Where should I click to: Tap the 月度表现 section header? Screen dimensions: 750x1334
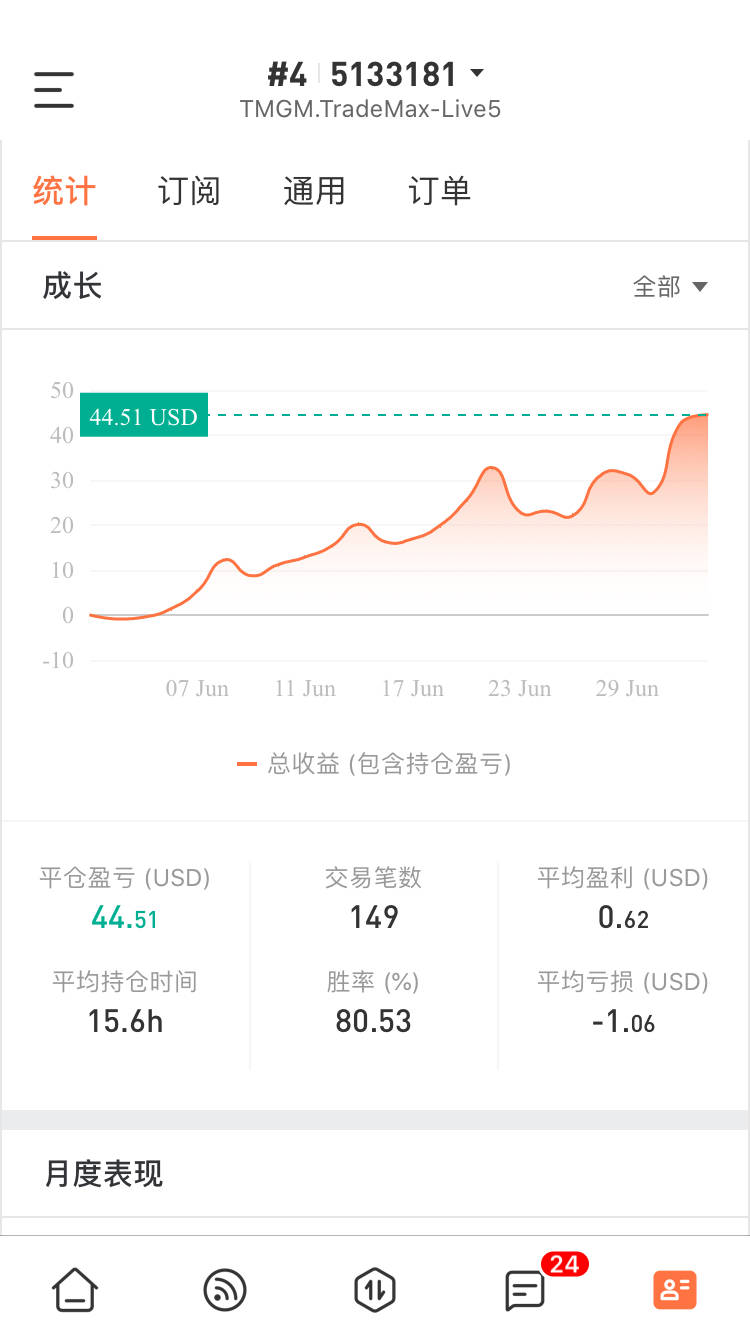104,1173
